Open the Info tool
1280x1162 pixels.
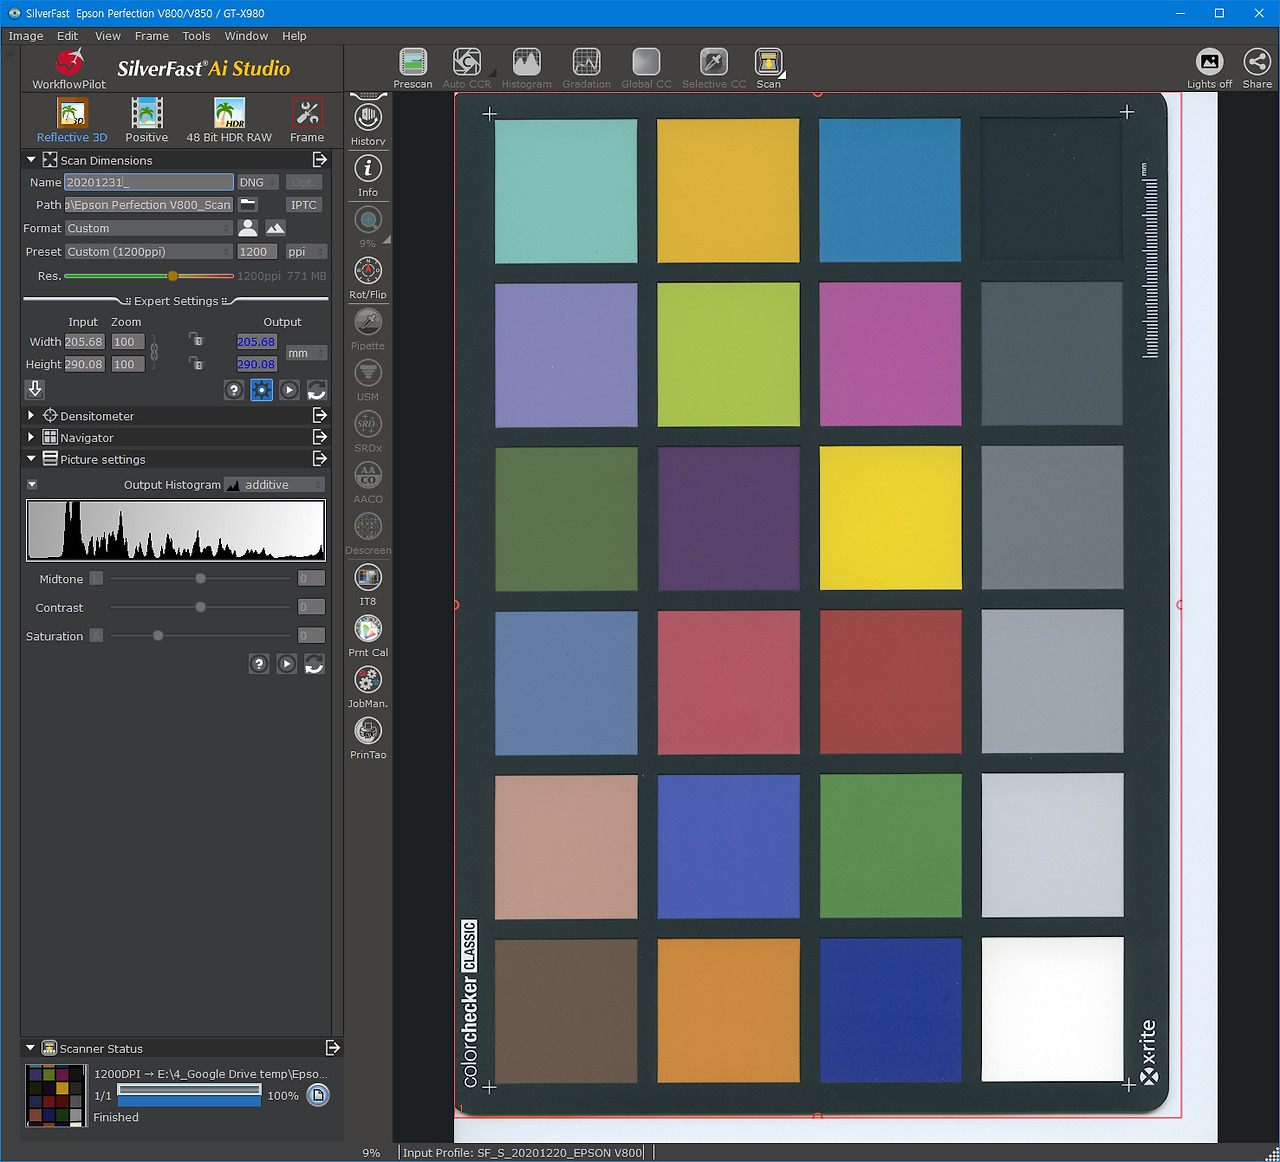coord(368,169)
